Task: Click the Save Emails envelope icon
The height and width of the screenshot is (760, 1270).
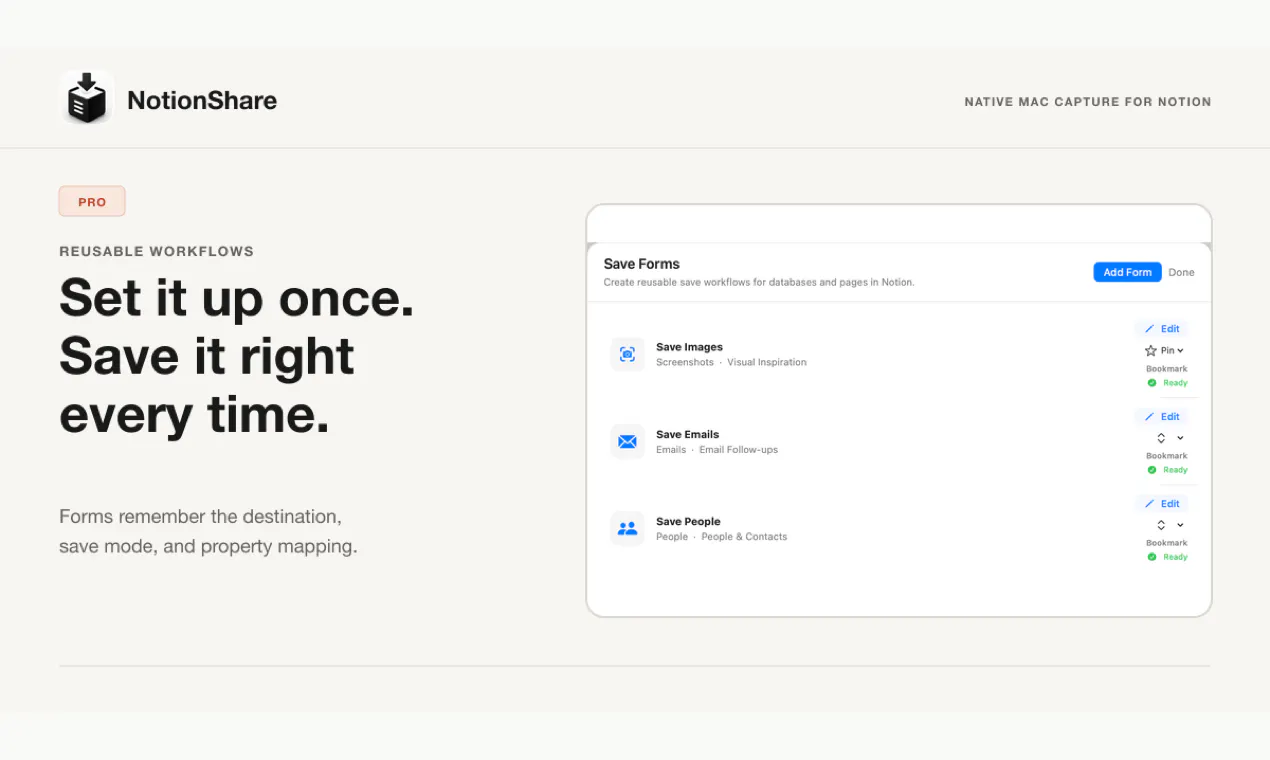Action: tap(627, 441)
